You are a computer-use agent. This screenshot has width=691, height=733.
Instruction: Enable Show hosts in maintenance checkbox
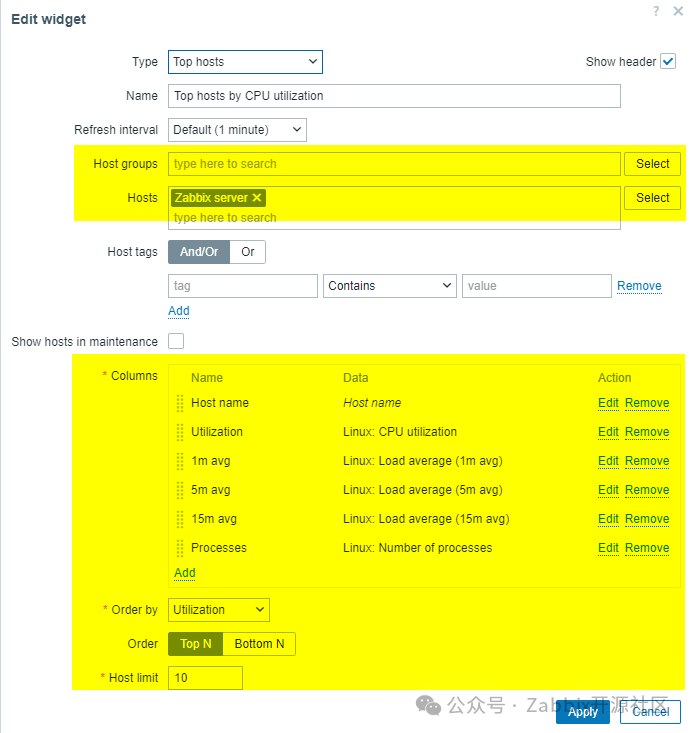pyautogui.click(x=176, y=341)
